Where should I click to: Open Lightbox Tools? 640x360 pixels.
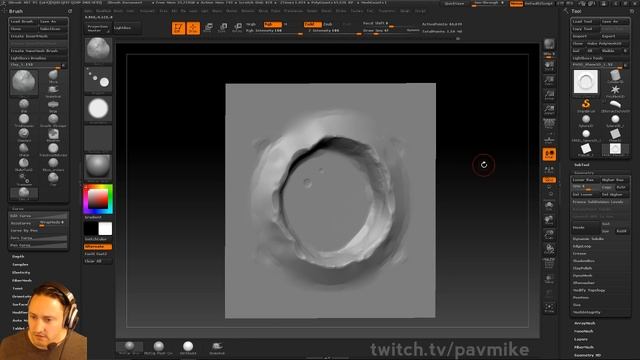[x=600, y=58]
